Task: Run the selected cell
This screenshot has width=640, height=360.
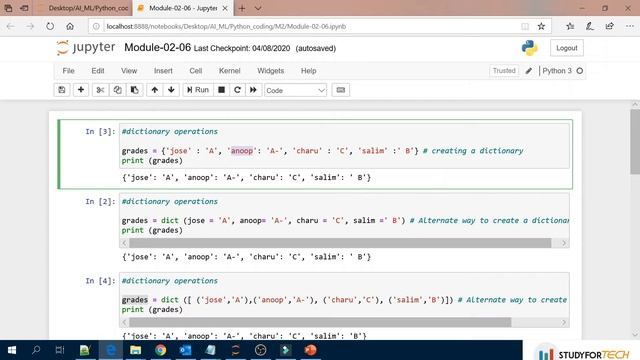Action: [198, 90]
